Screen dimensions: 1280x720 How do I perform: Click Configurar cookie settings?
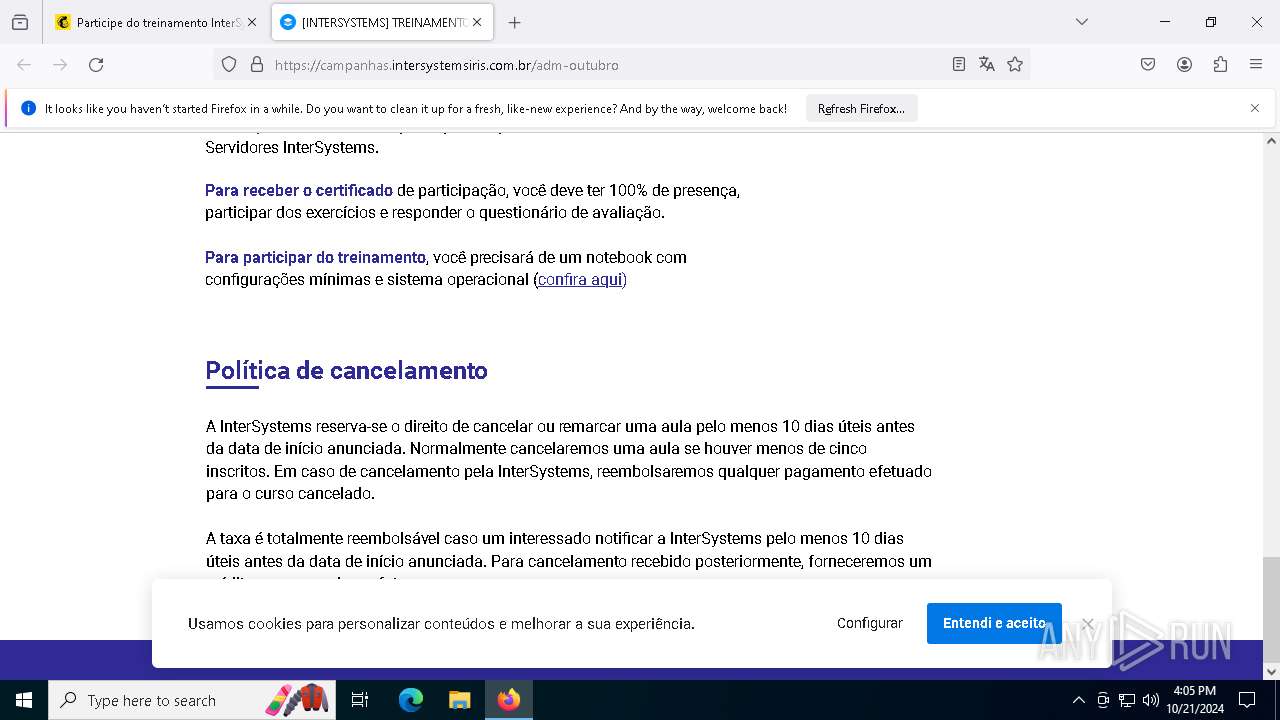click(870, 623)
